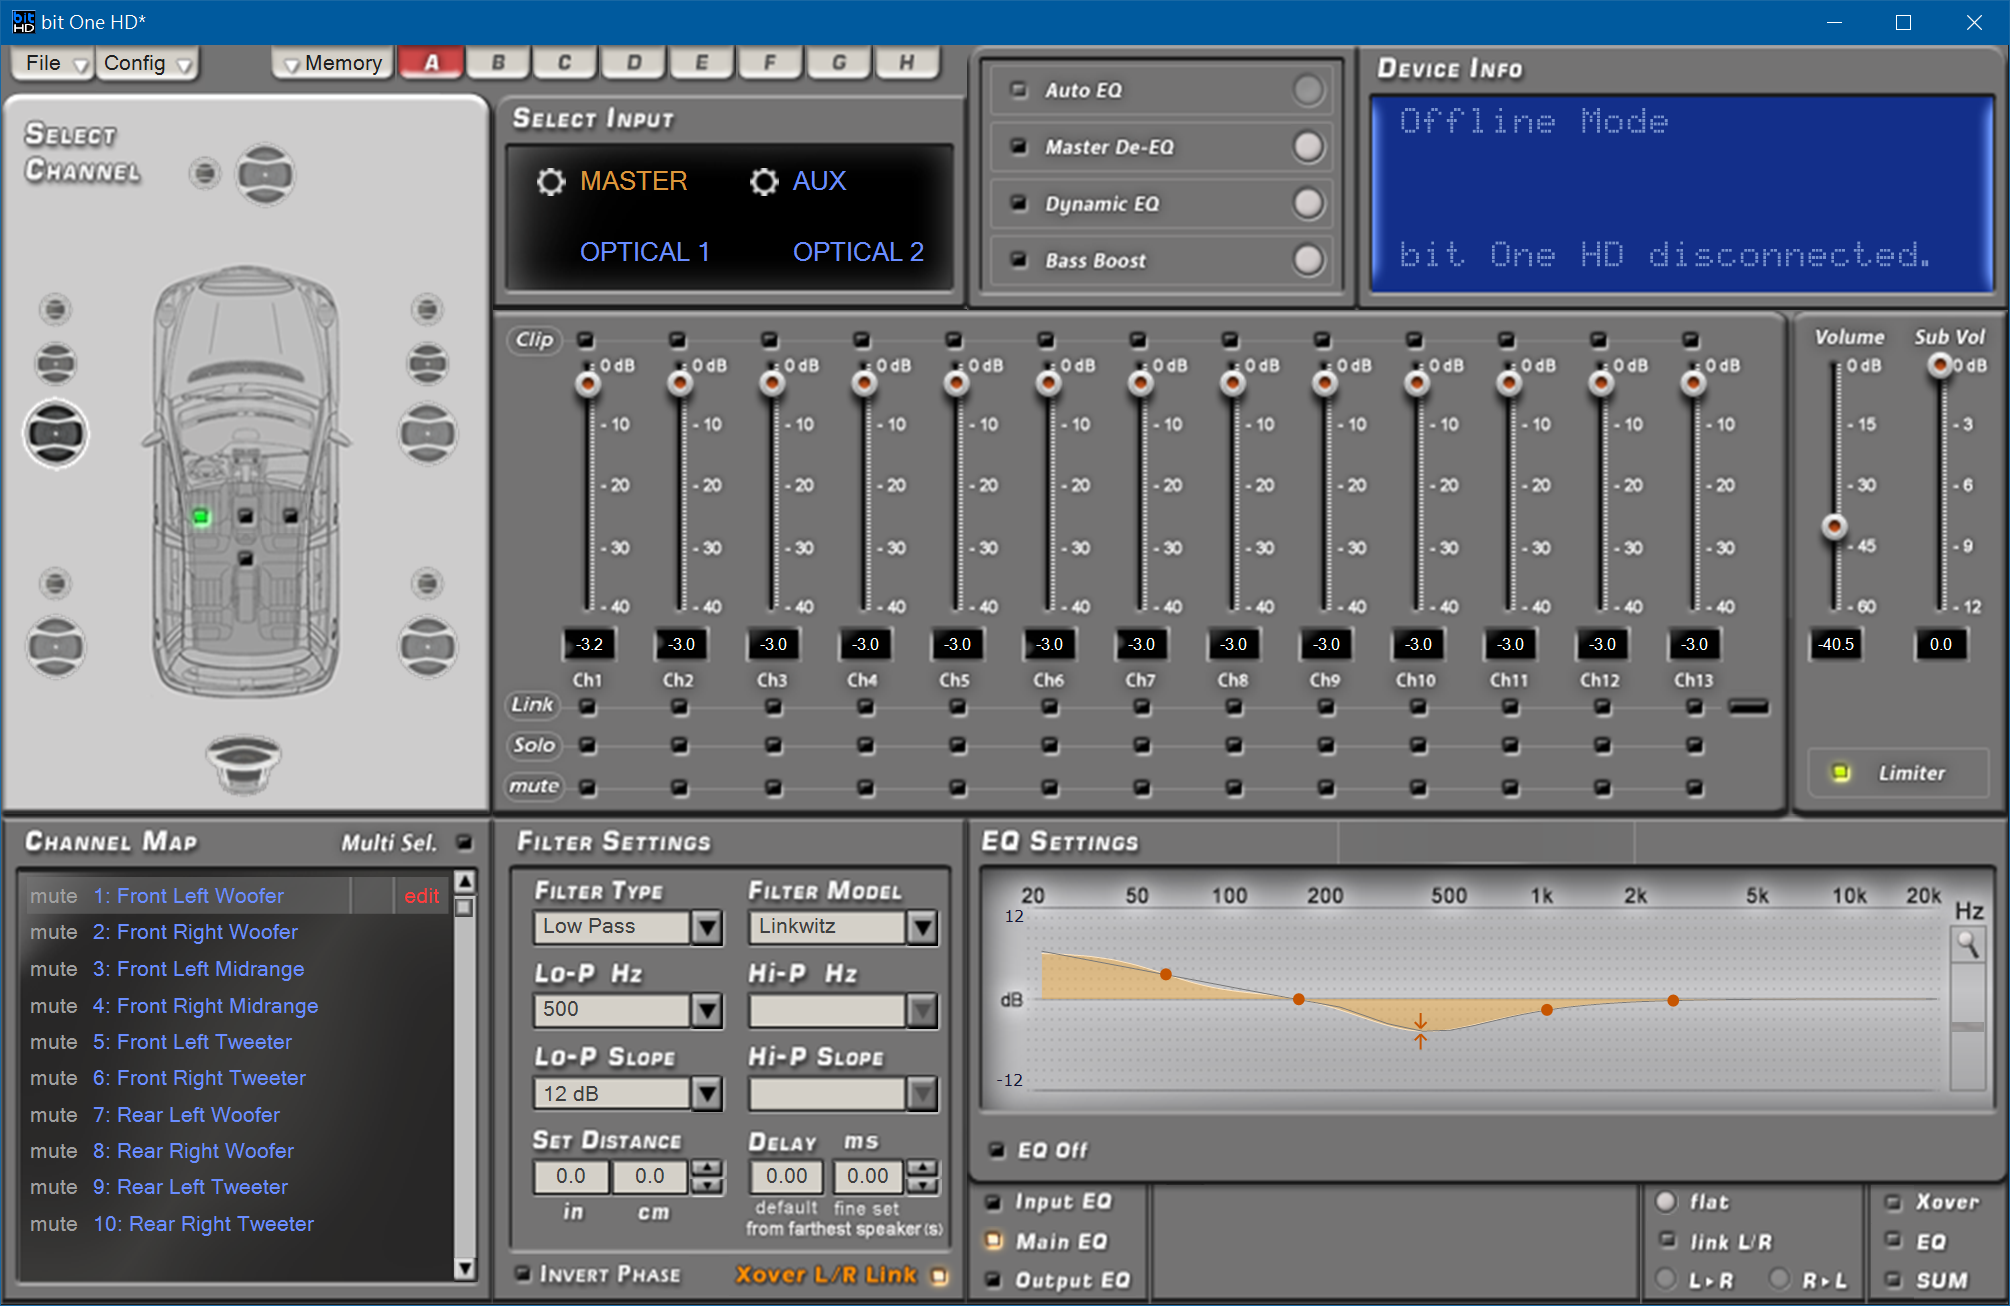Check Invert Phase
Screen dimensions: 2010x1306
523,1273
